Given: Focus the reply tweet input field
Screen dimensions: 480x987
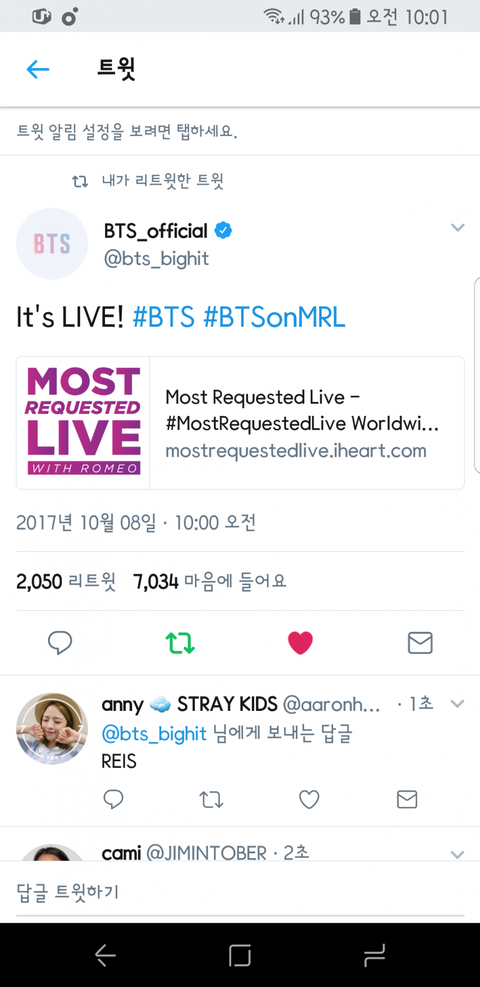Looking at the screenshot, I should pyautogui.click(x=240, y=891).
